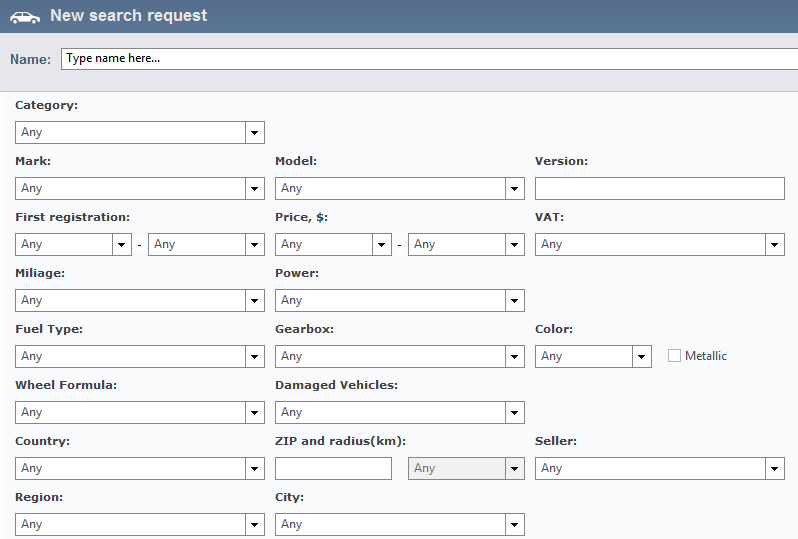The height and width of the screenshot is (539, 798).
Task: Expand the Mark dropdown list
Action: [140, 188]
